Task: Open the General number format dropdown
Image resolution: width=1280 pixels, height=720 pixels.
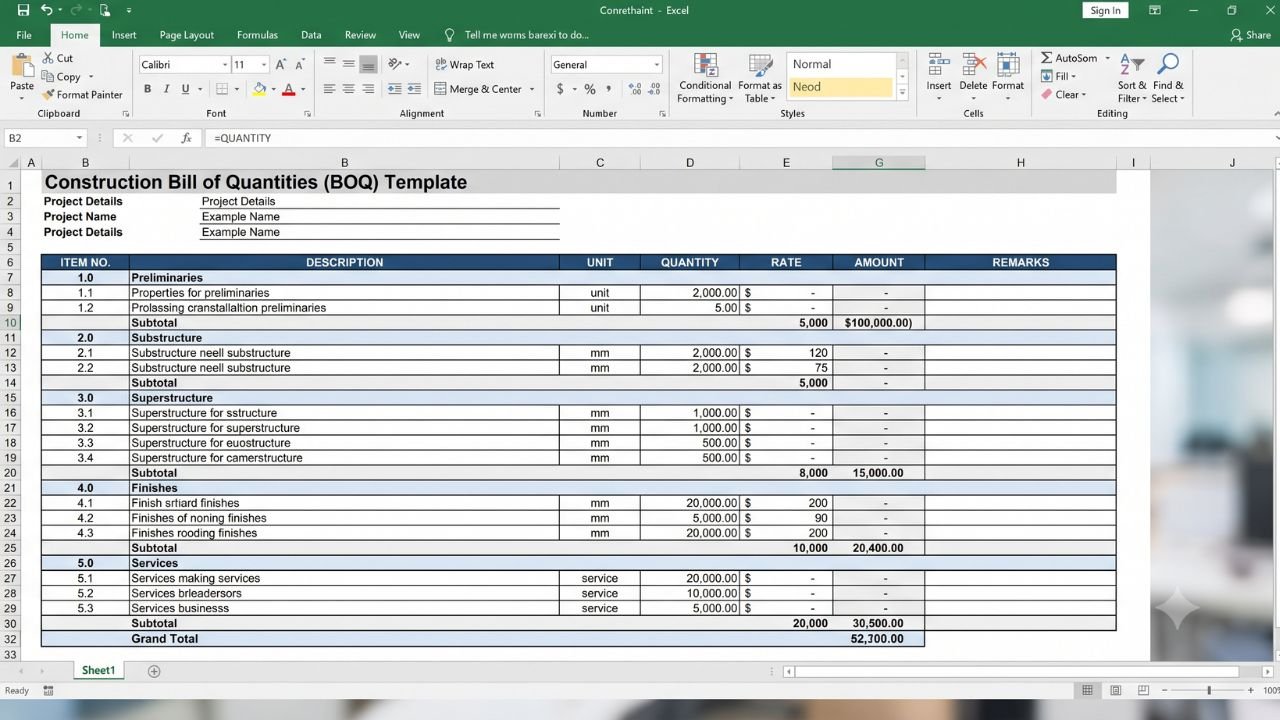Action: (656, 65)
